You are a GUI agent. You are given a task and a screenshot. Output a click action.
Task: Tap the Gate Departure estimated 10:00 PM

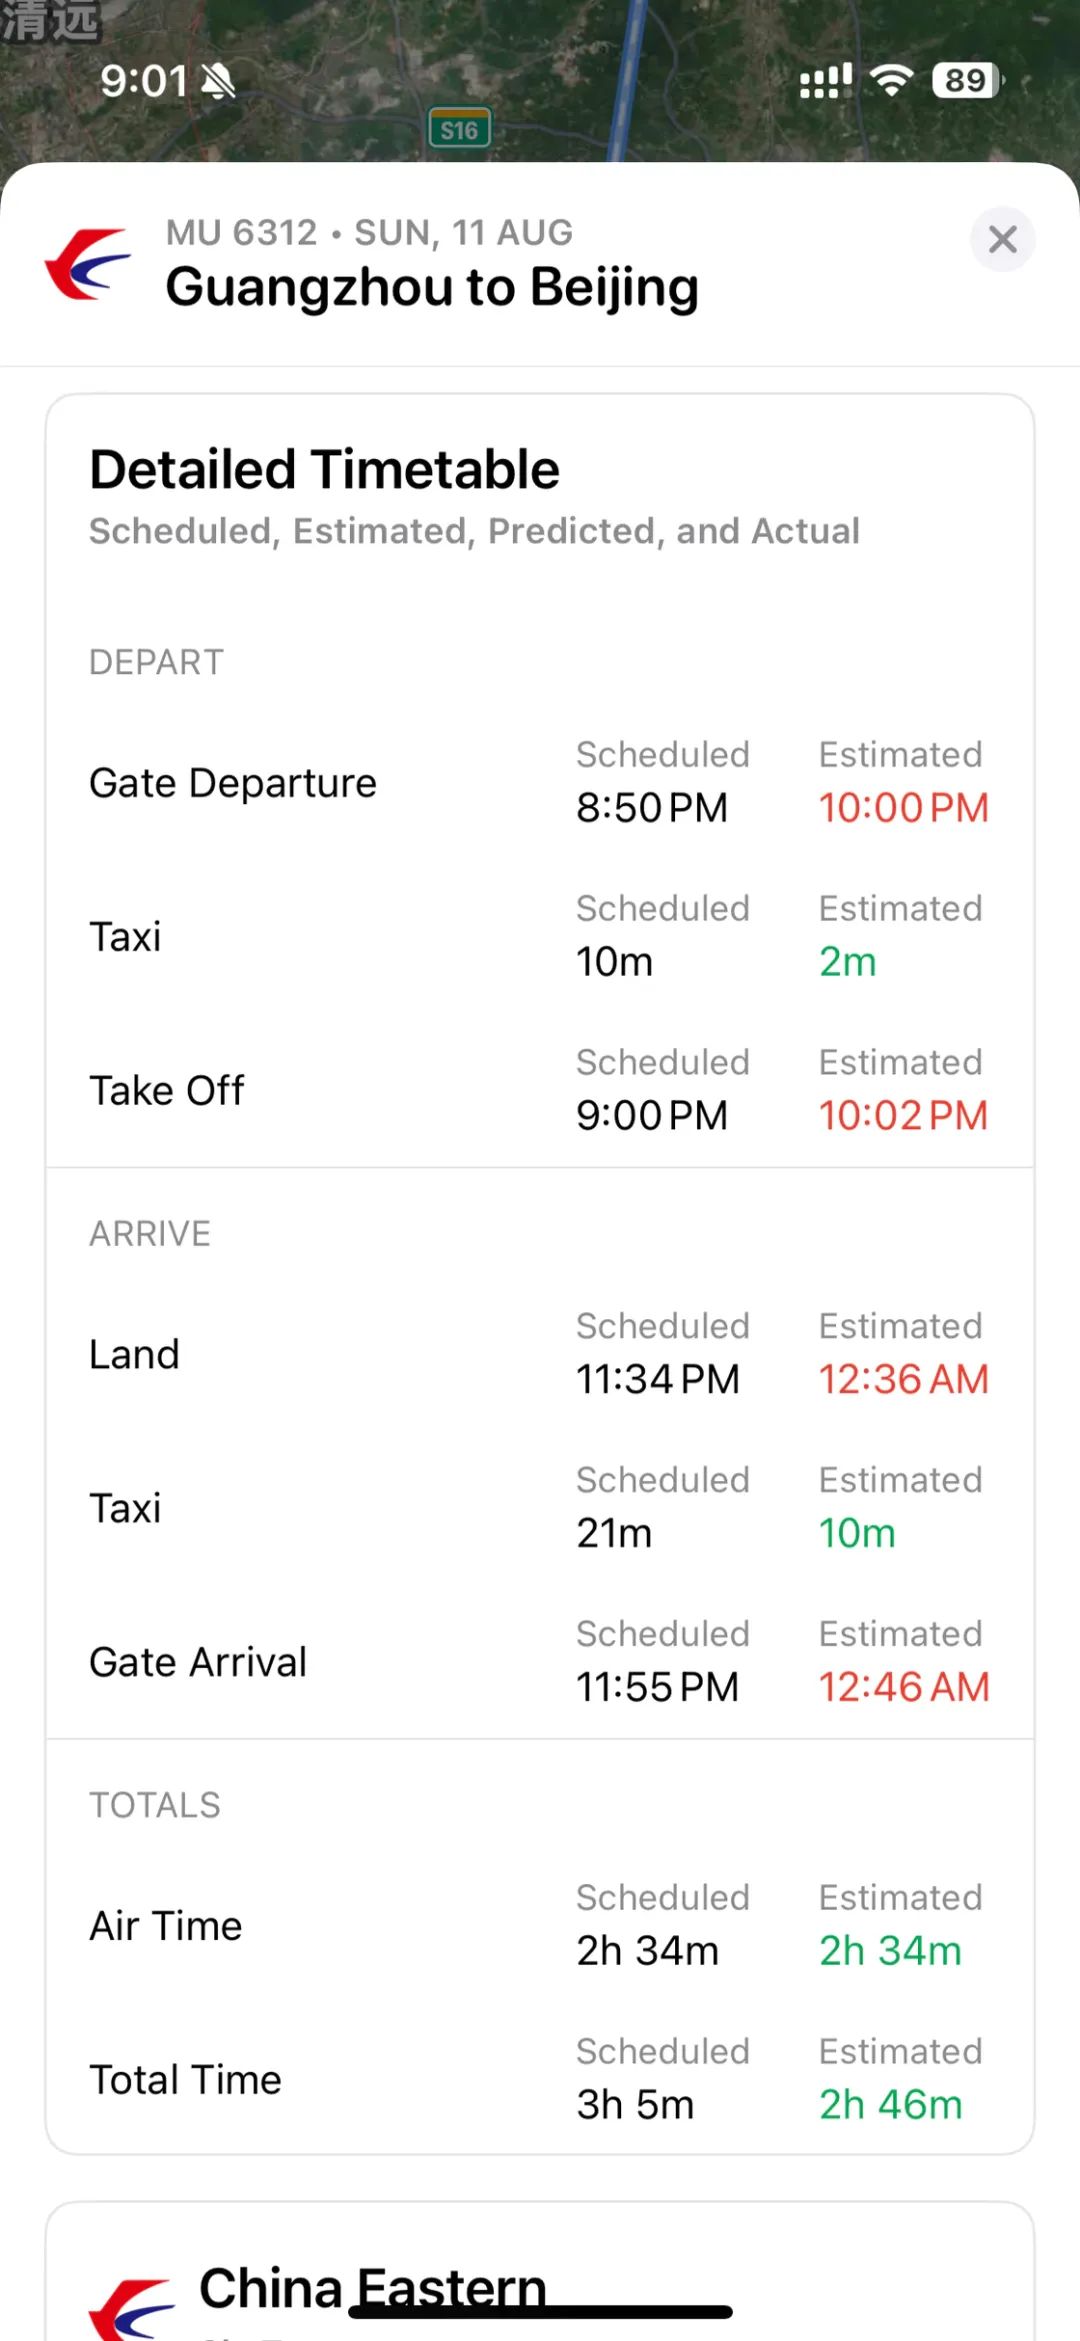(903, 808)
